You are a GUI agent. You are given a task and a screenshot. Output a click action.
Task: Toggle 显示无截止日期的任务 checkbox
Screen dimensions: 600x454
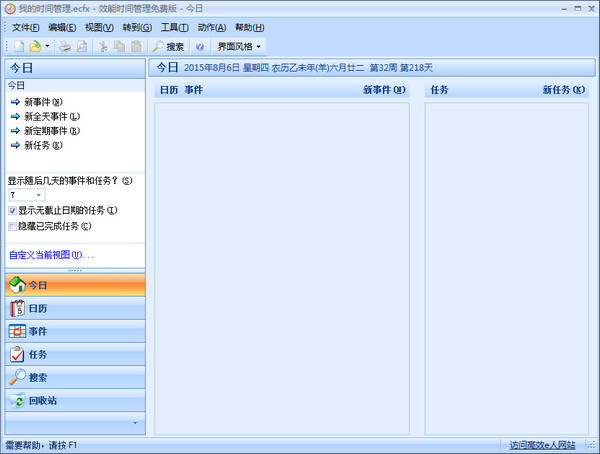[12, 211]
